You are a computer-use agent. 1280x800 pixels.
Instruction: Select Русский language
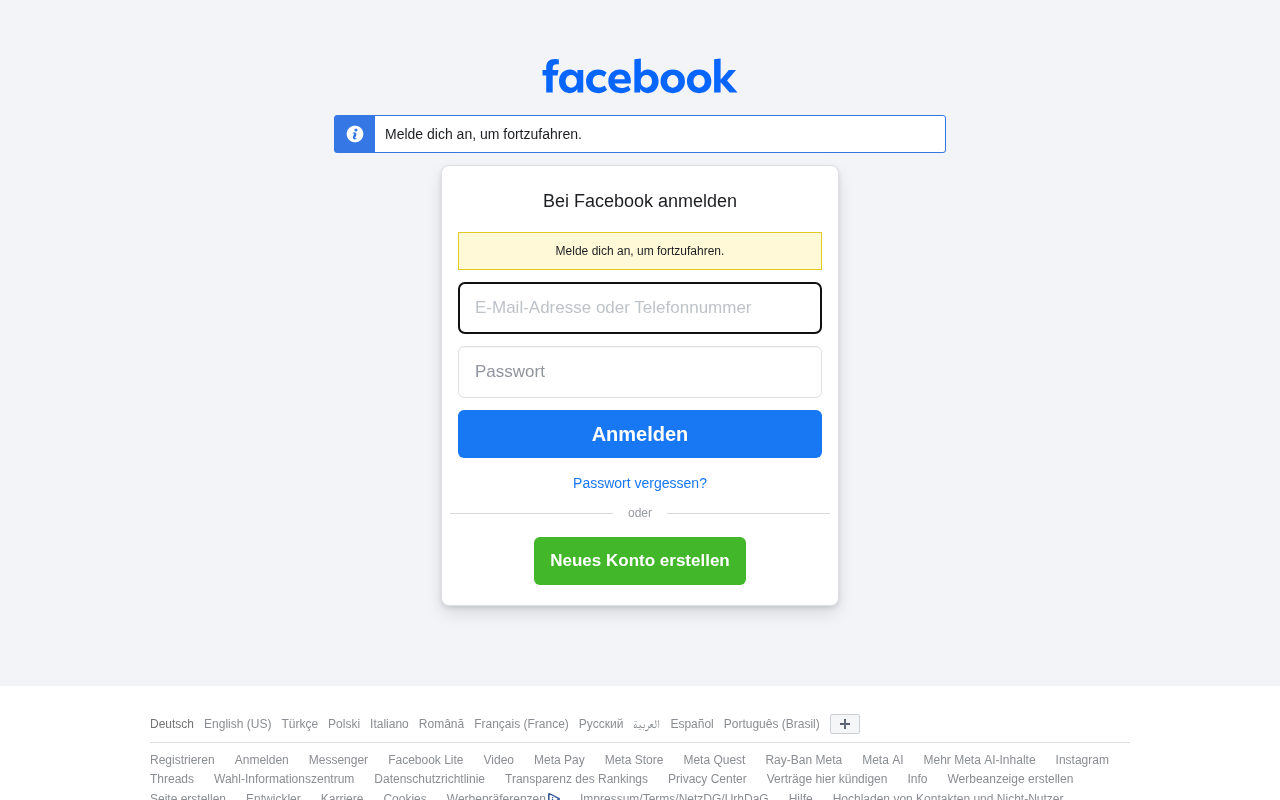coord(601,724)
